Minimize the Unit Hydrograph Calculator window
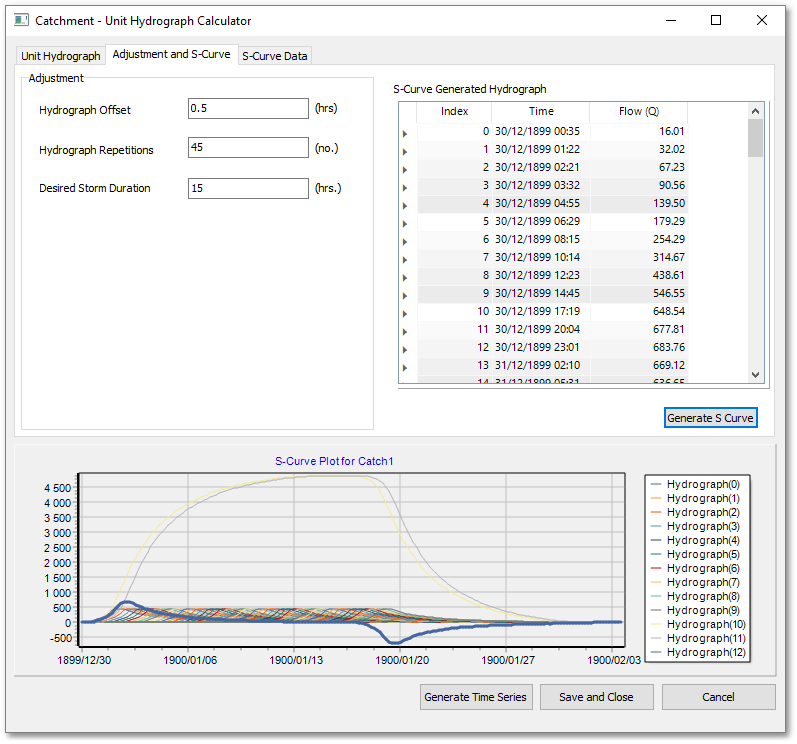Viewport: 797px width, 744px height. coord(671,20)
